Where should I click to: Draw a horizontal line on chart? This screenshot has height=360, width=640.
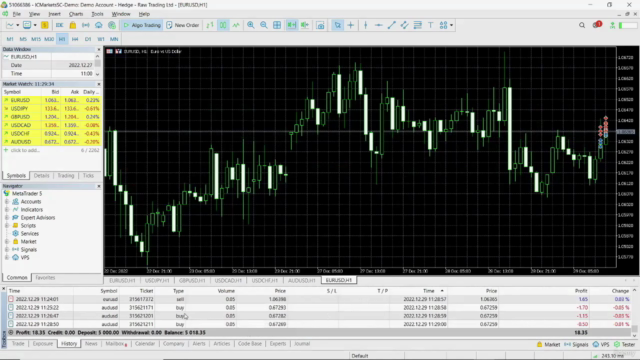378,25
